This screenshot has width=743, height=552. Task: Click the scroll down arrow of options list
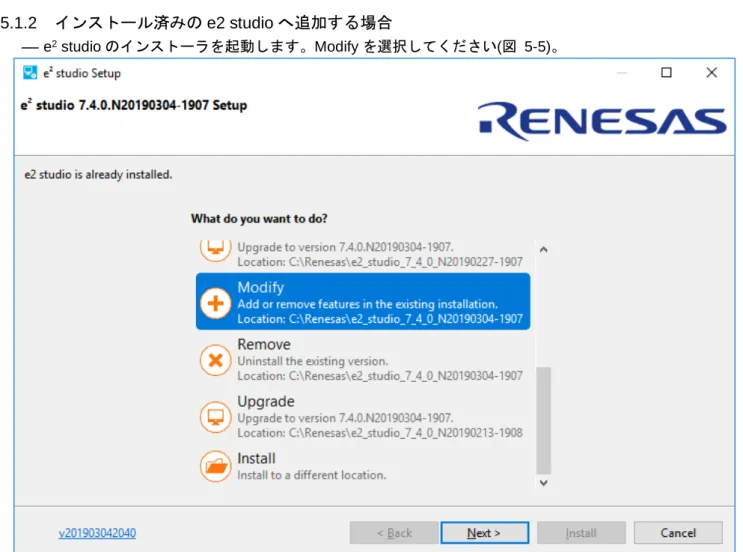(x=544, y=483)
